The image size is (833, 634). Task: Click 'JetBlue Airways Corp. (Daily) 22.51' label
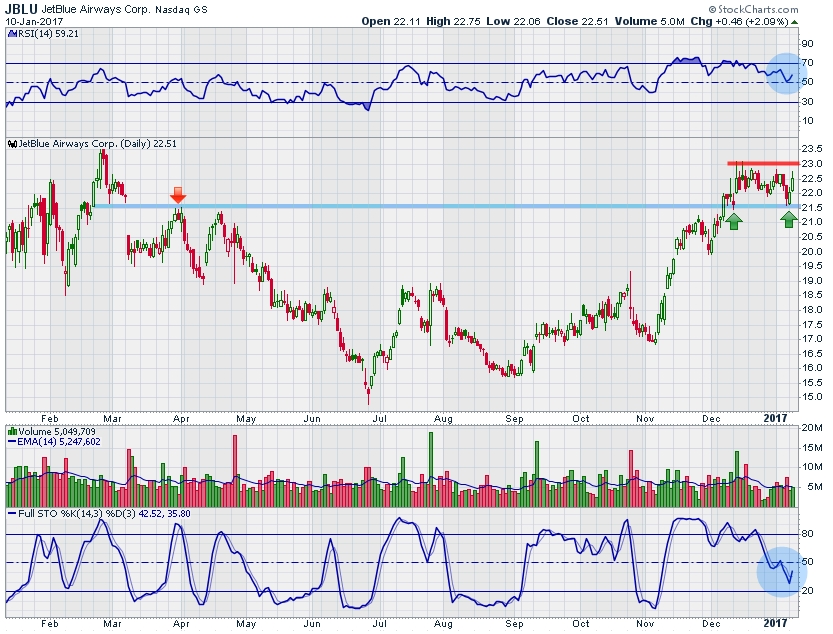click(x=97, y=144)
